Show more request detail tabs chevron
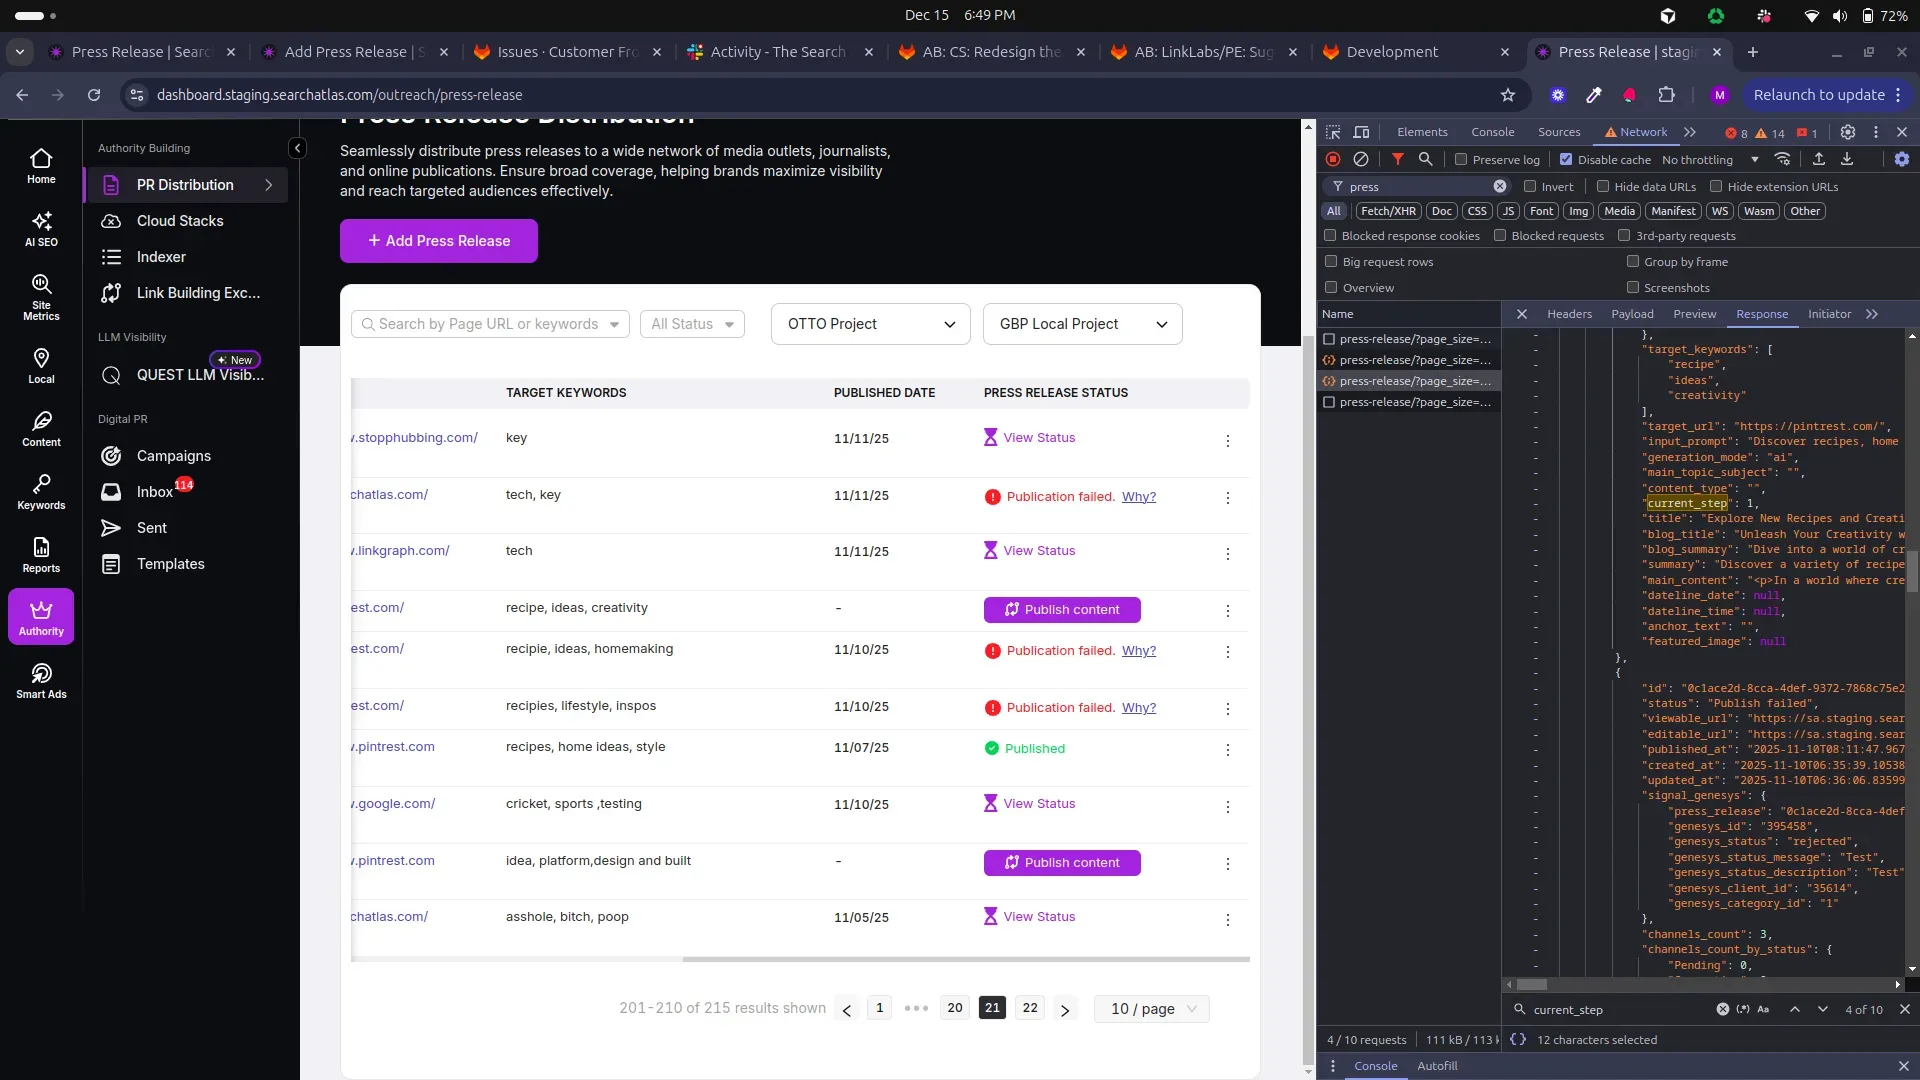Screen dimensions: 1920x1080 pos(1872,314)
